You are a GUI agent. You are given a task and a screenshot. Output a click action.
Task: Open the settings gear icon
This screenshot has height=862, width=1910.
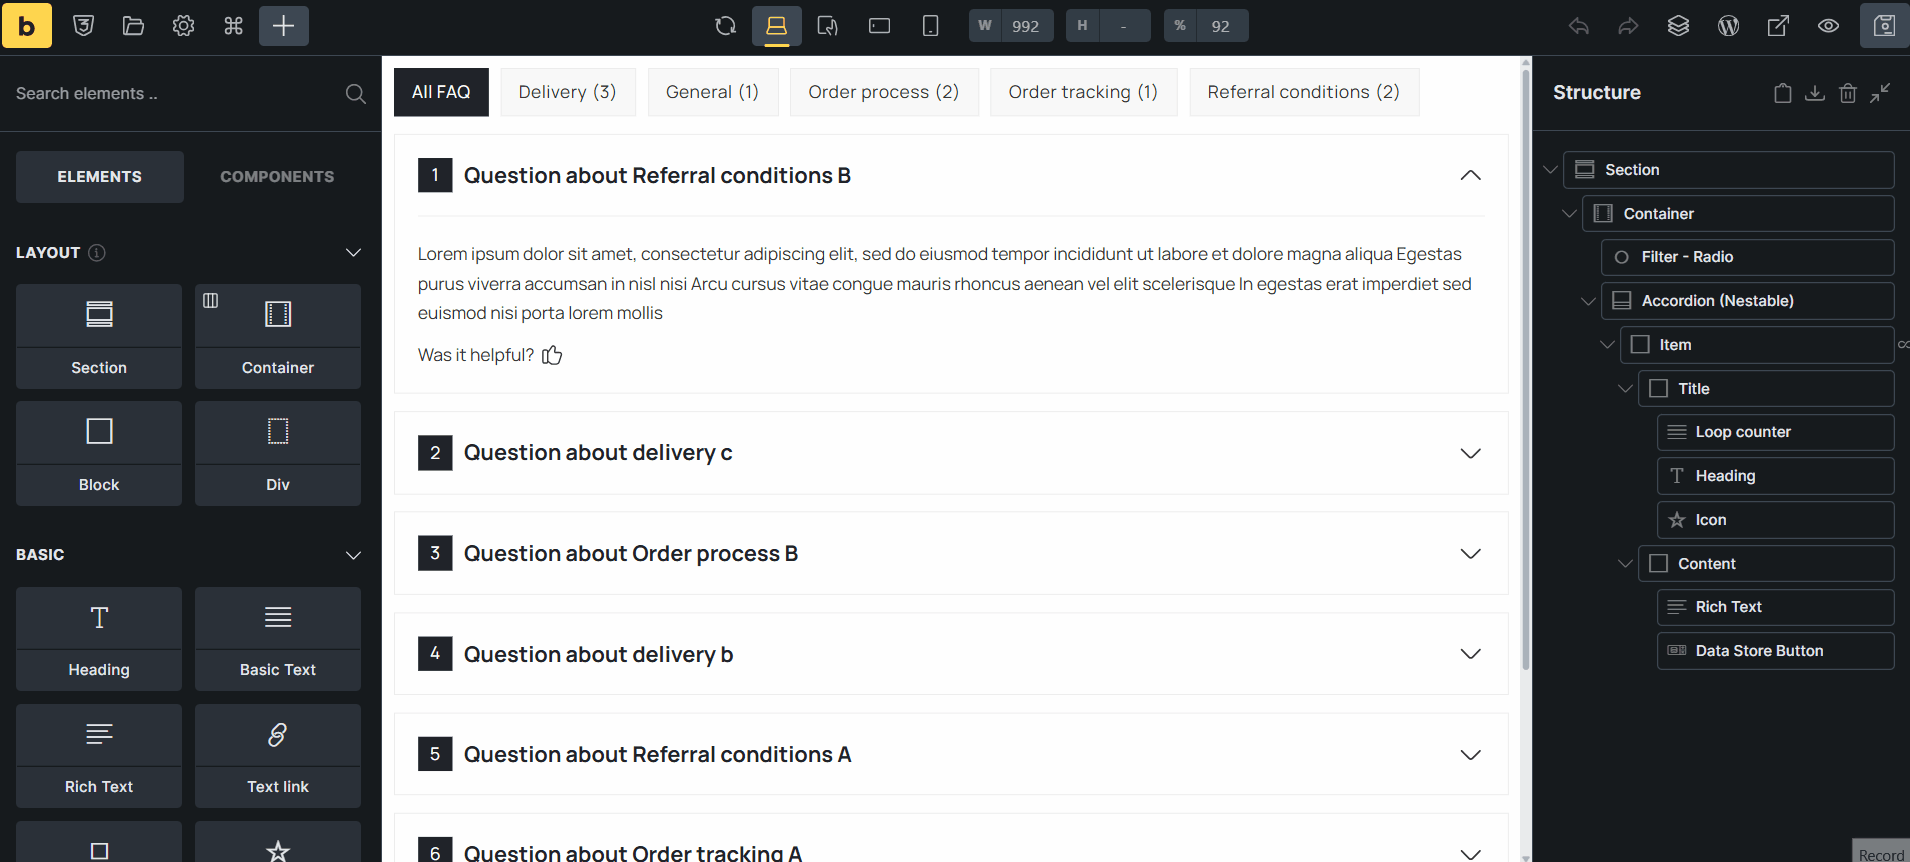[183, 26]
